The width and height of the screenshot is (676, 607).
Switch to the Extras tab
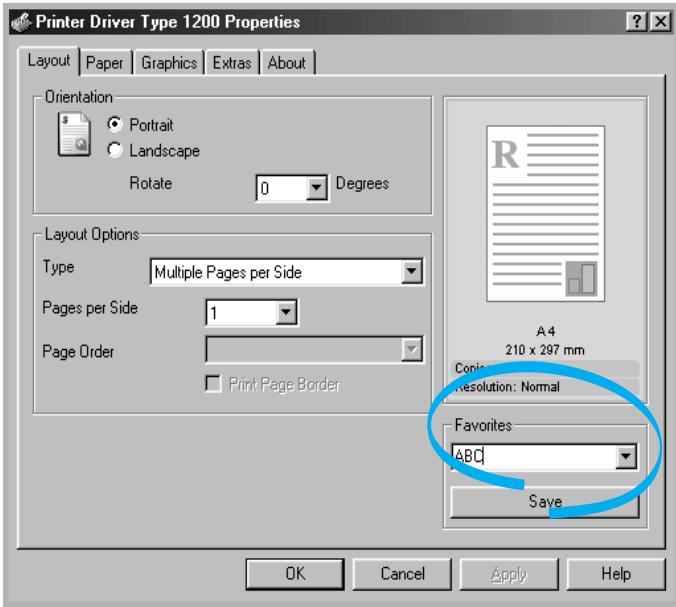click(232, 63)
